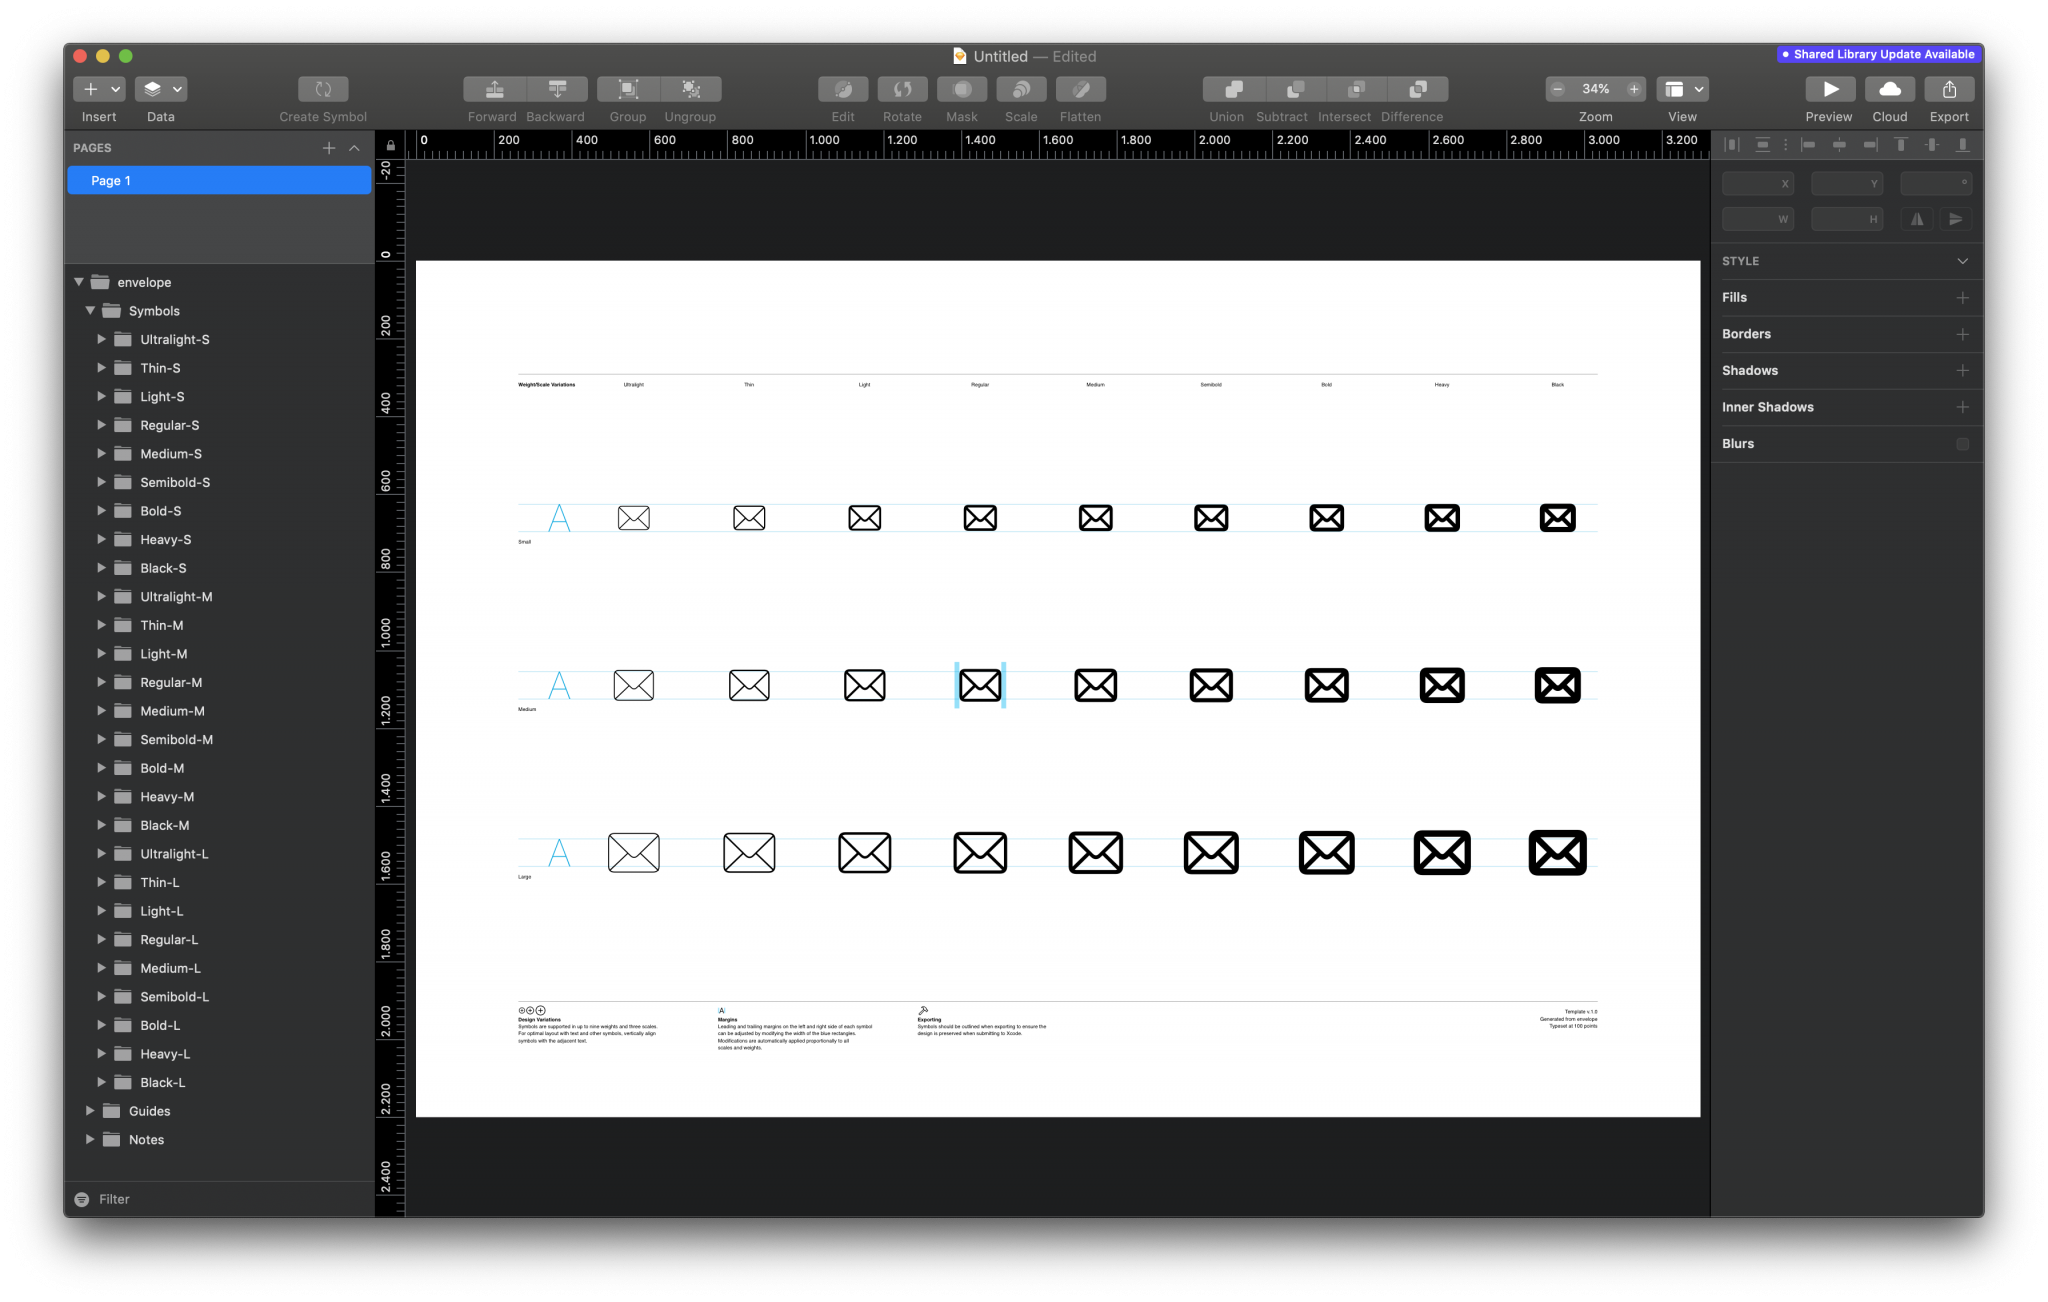
Task: Select the Black-L layer row
Action: 219,1082
